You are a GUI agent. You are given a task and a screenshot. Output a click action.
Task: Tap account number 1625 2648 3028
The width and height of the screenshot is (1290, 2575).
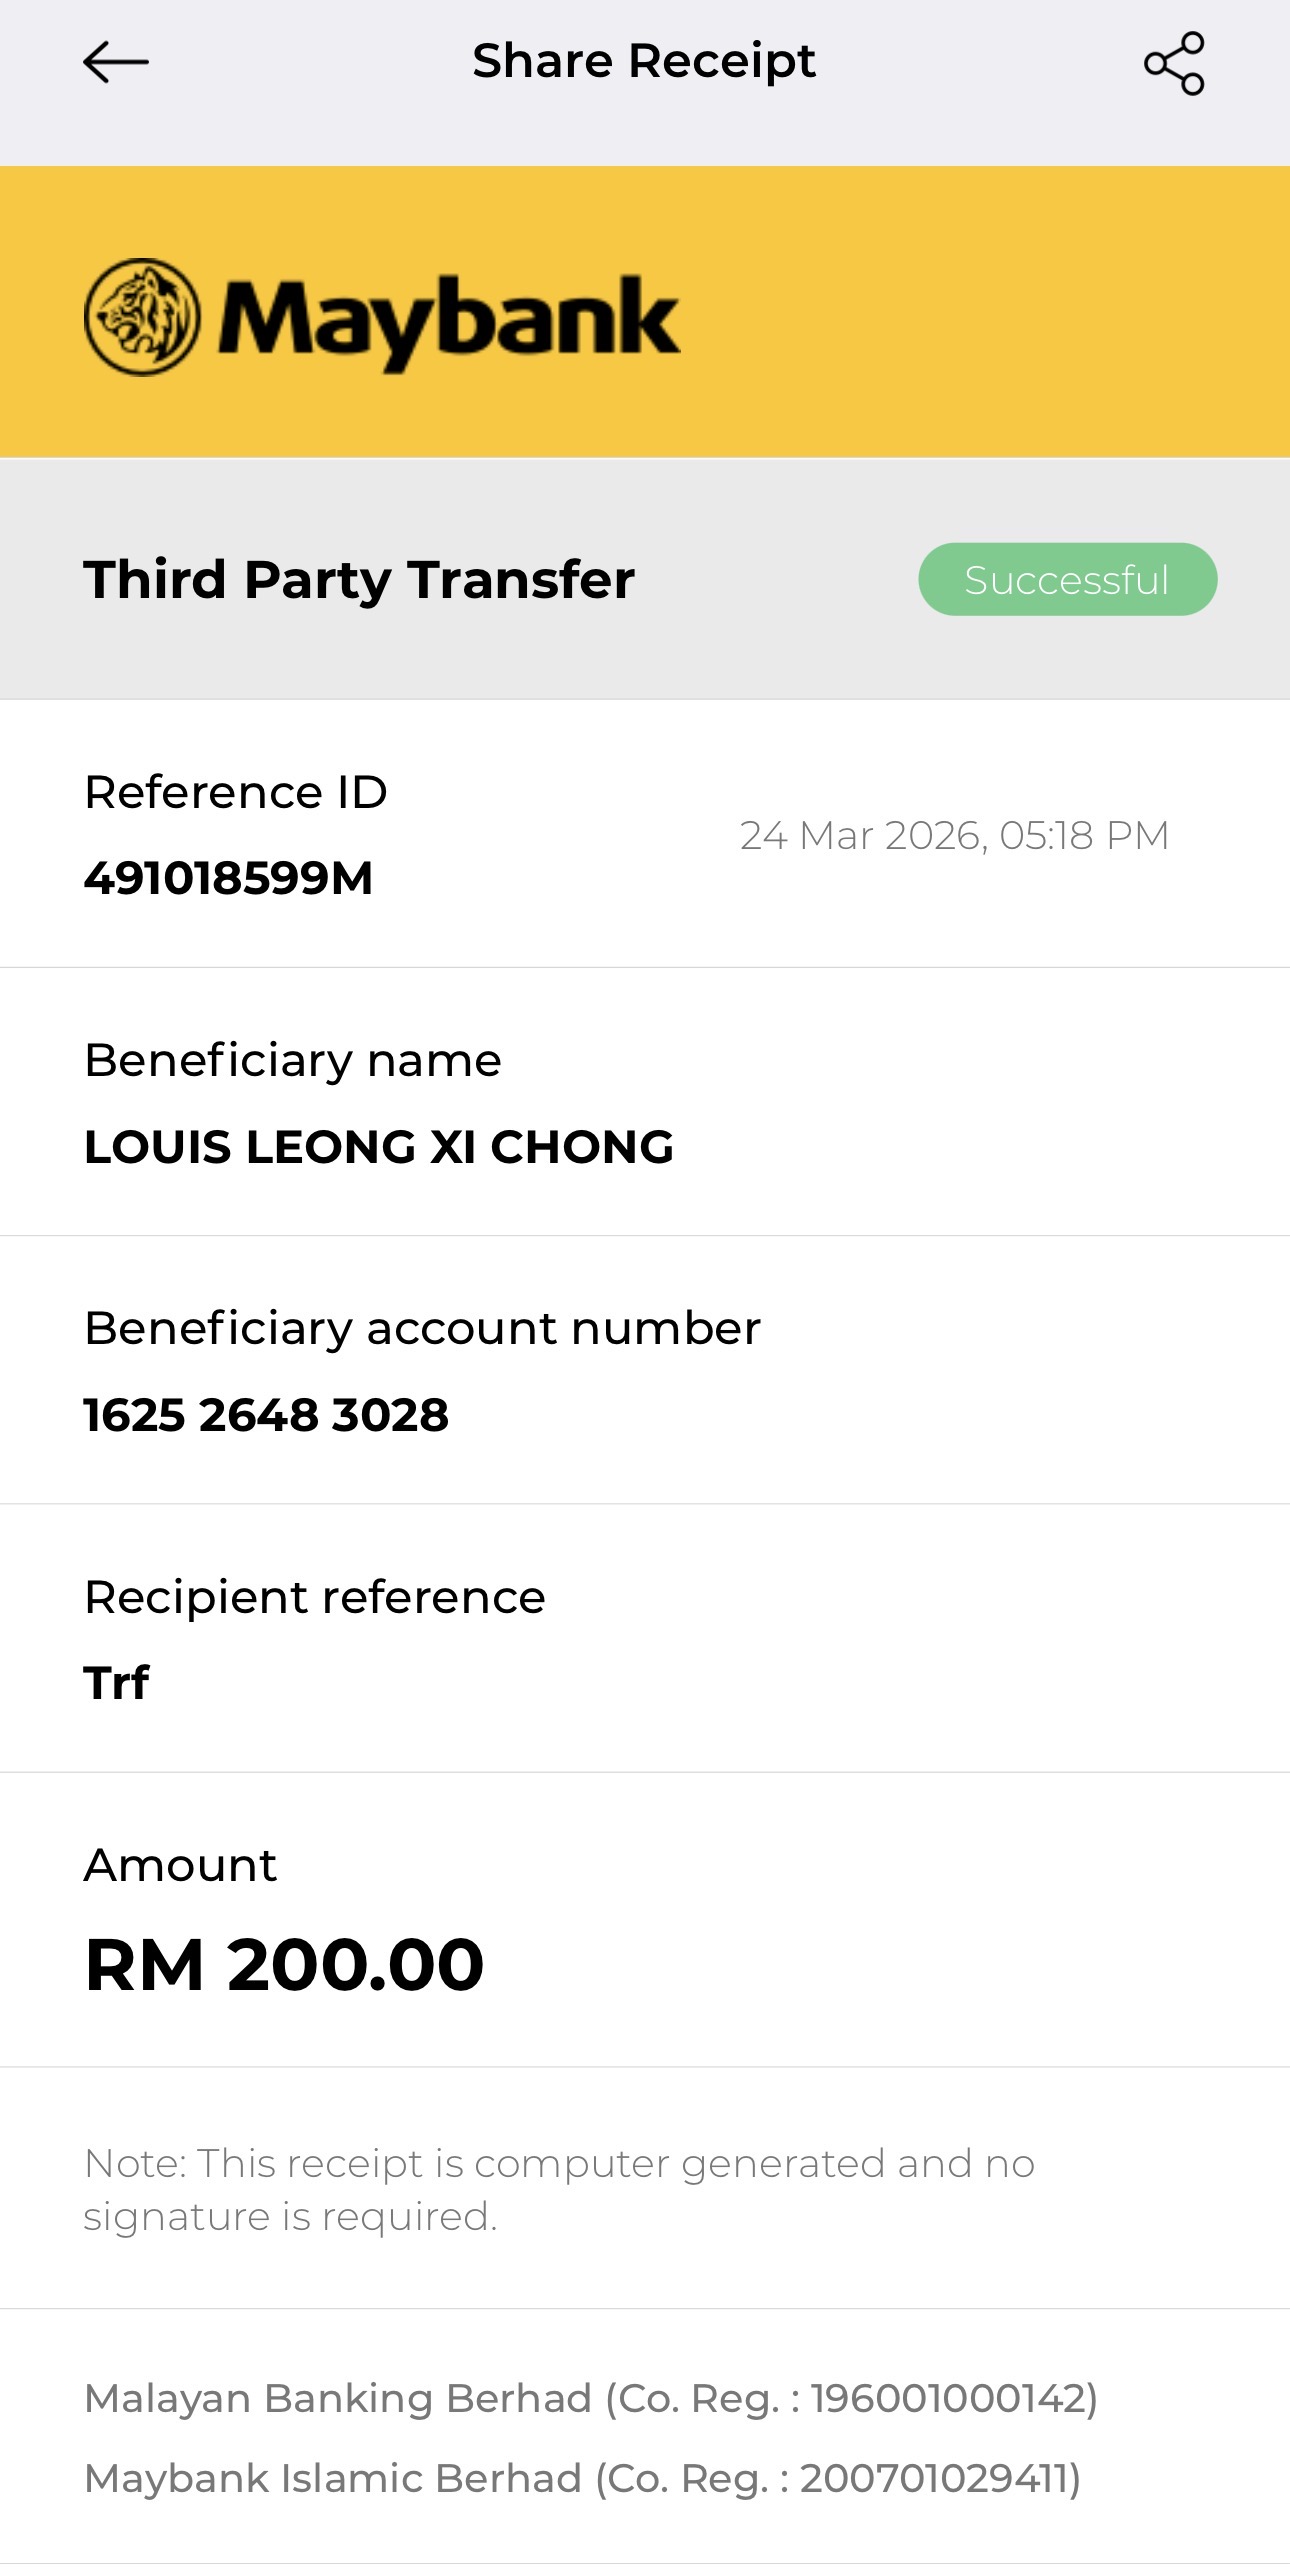(x=266, y=1415)
